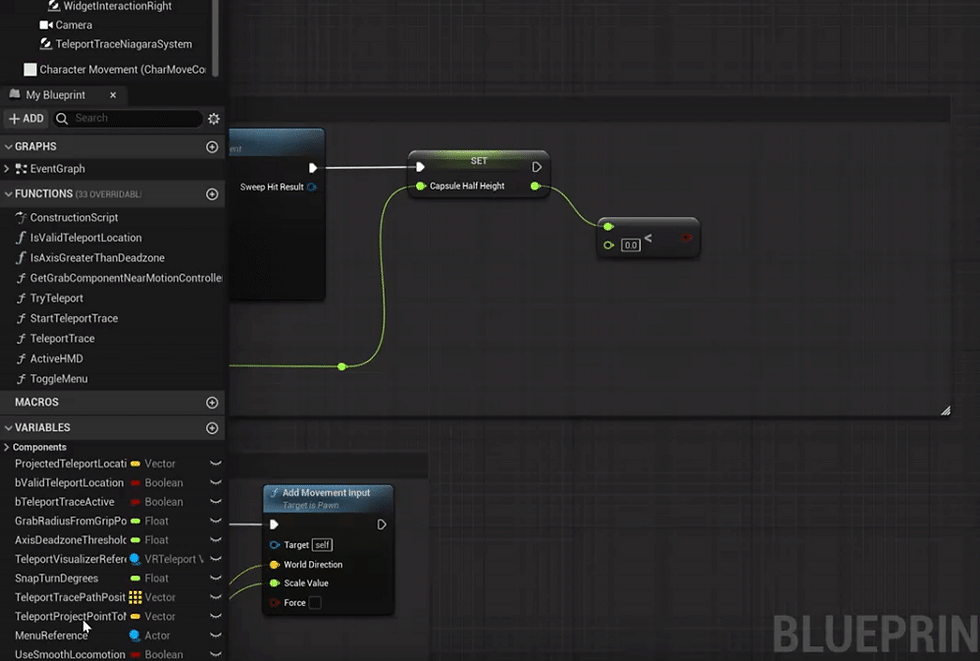
Task: Click bValidTeleportLocation Boolean type pill
Action: (x=135, y=483)
